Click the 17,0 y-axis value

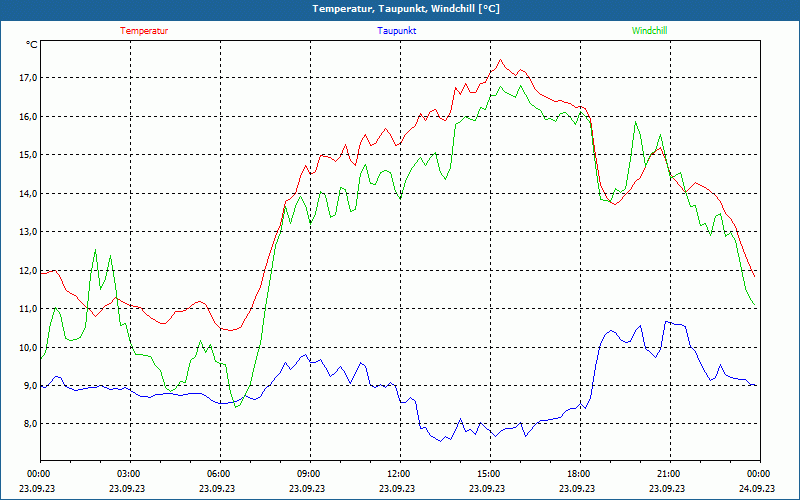[x=28, y=78]
